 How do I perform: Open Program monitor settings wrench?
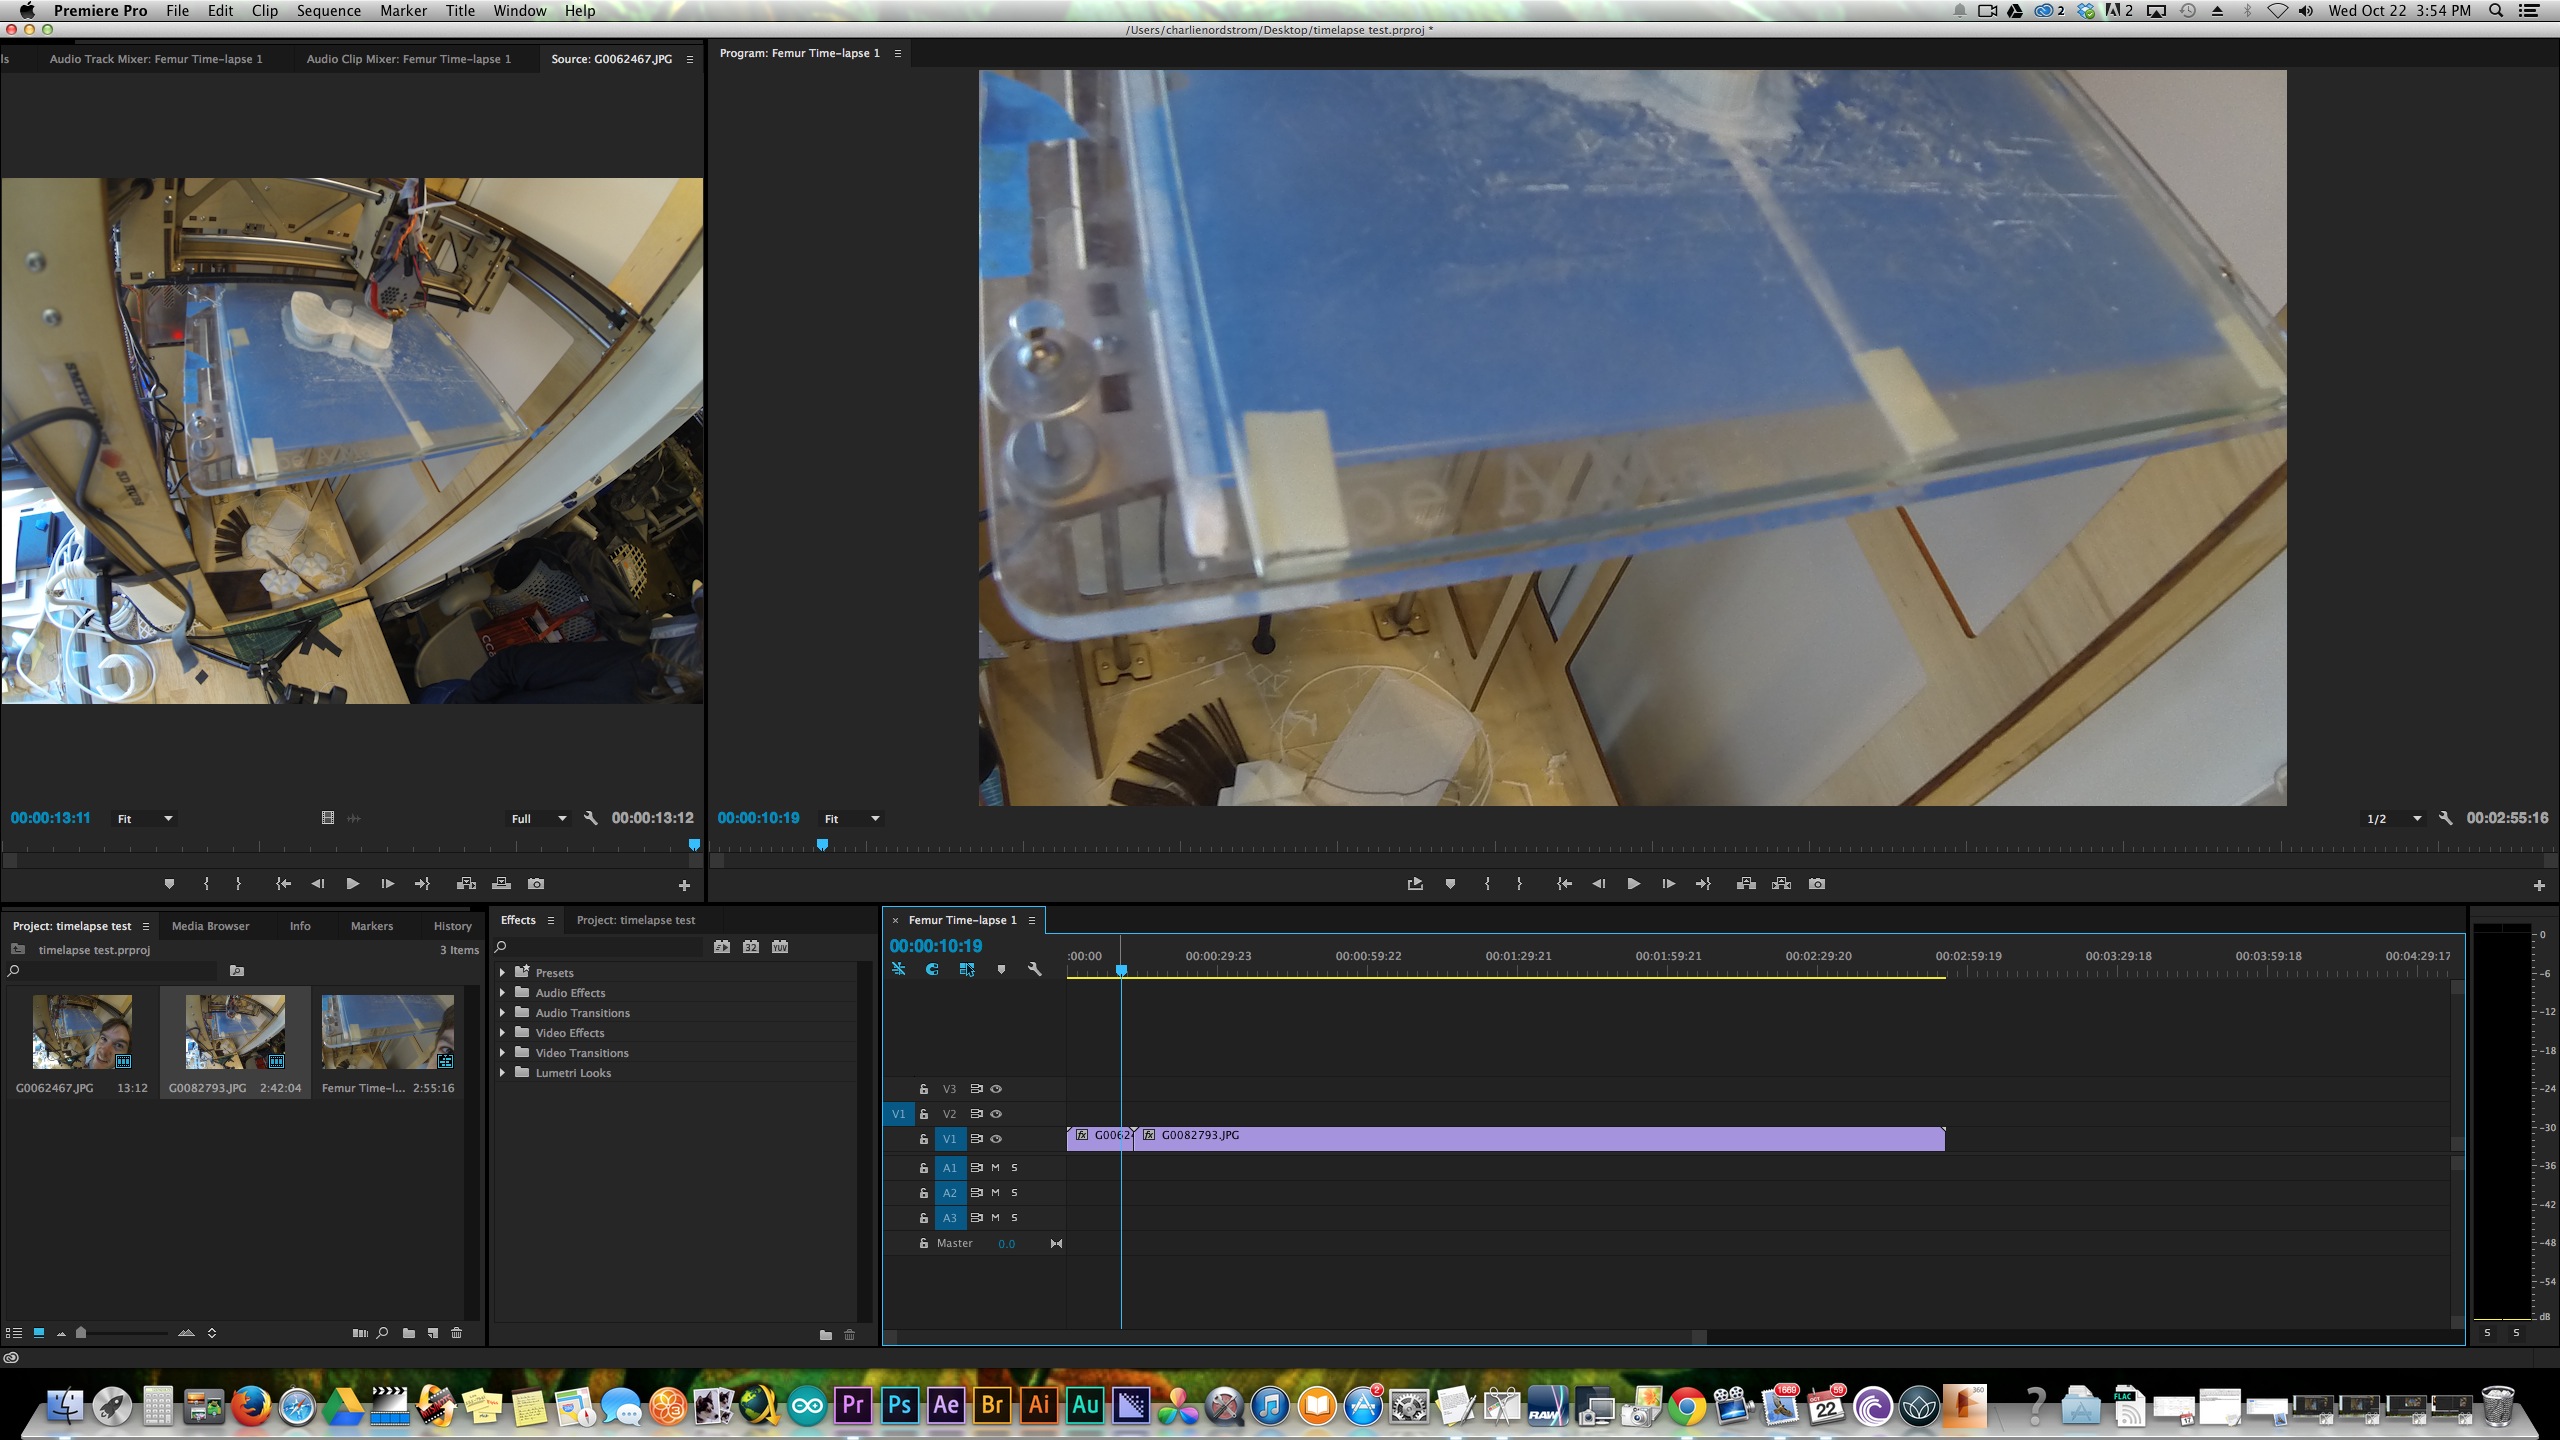point(2445,818)
